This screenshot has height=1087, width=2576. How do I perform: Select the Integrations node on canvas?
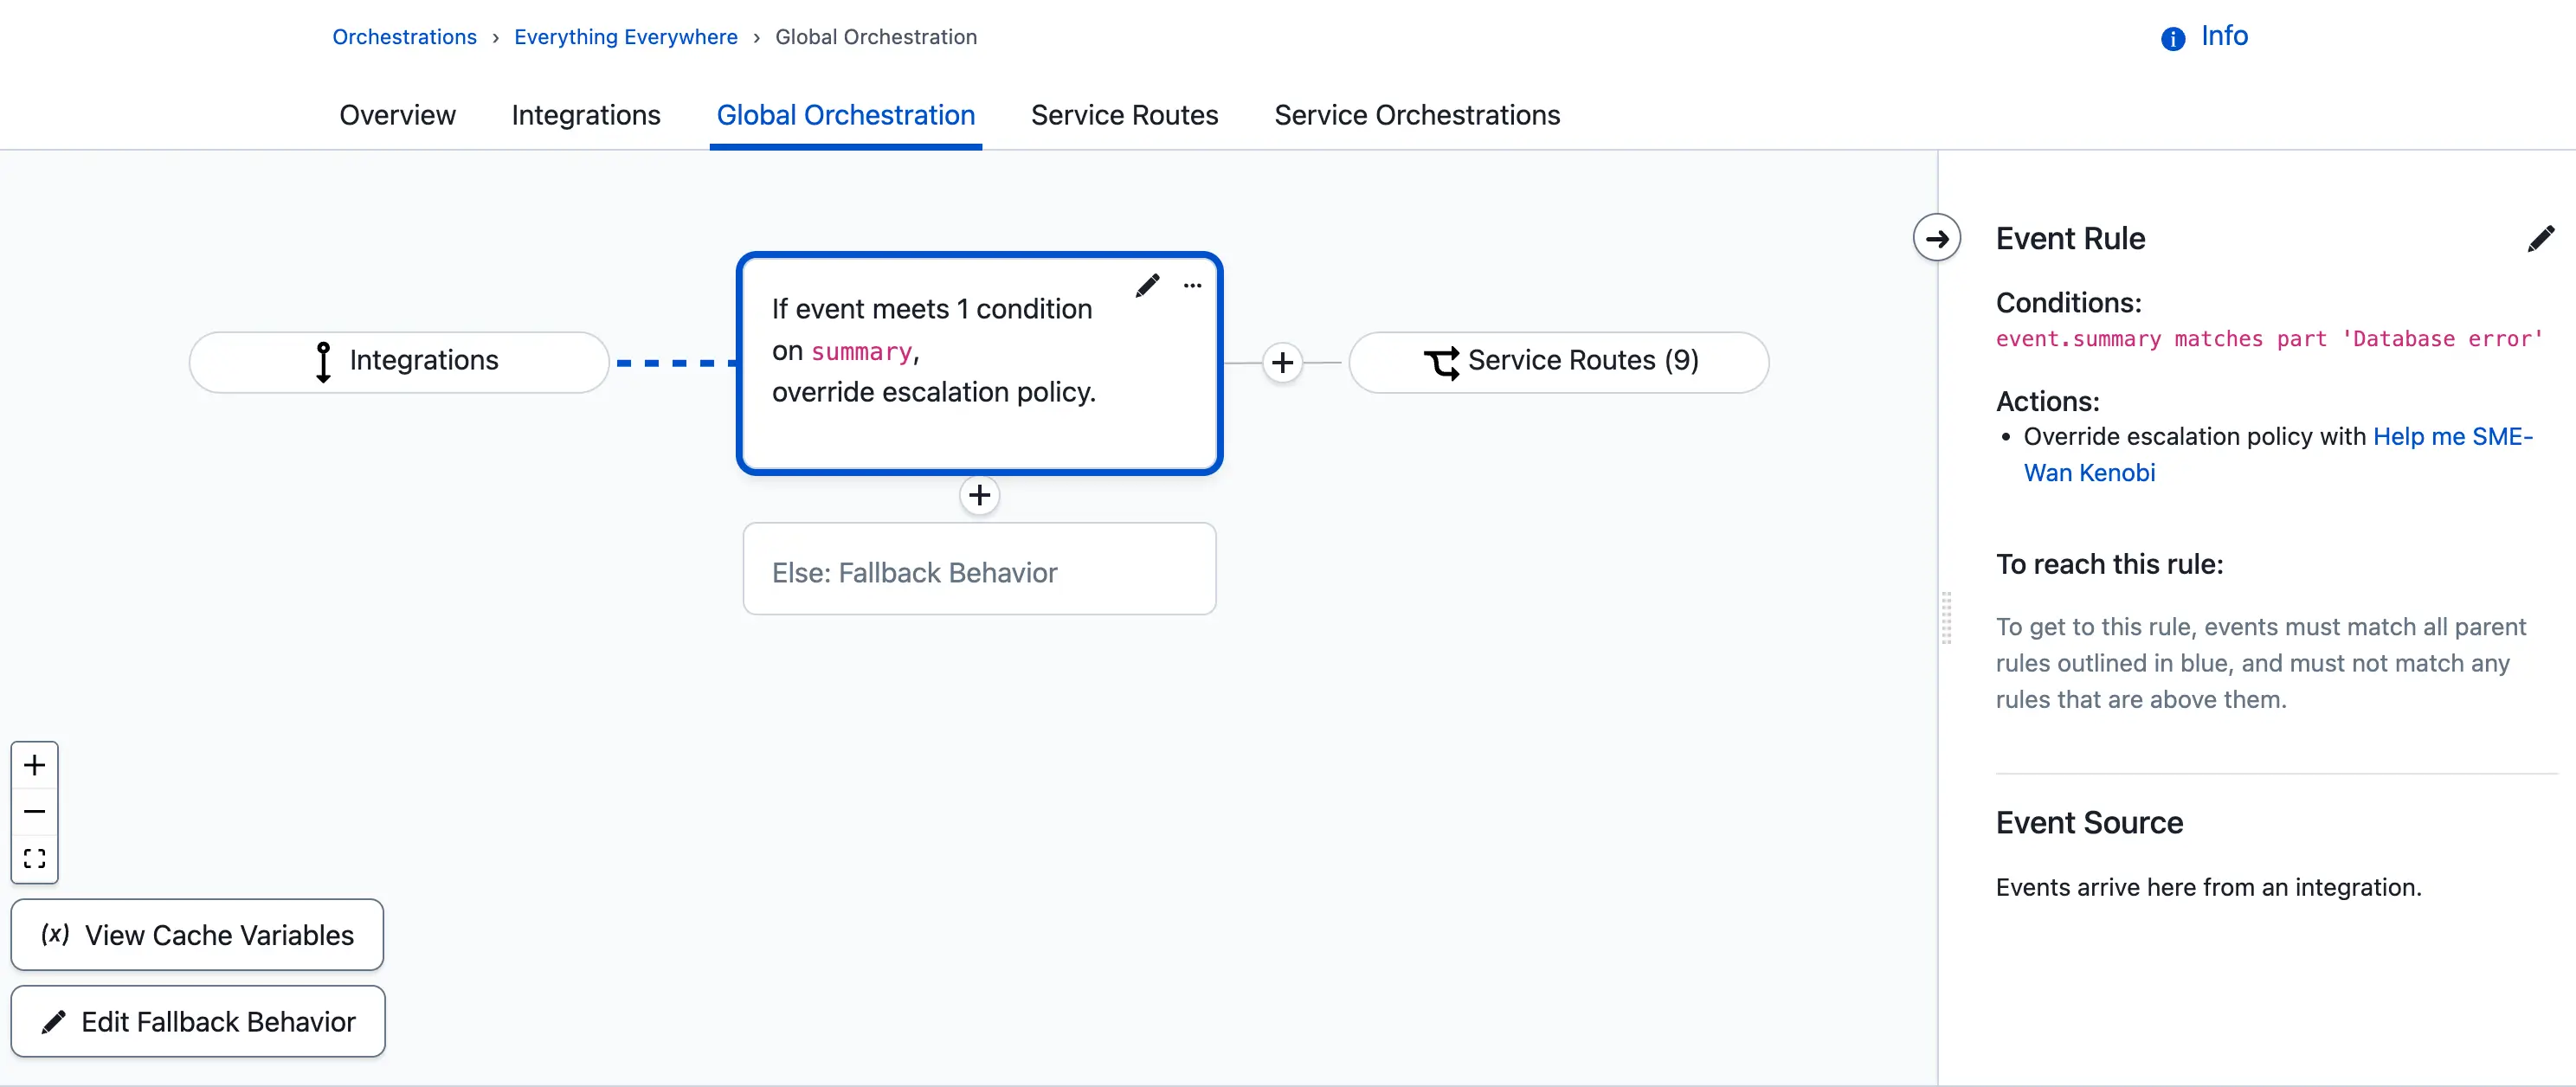tap(399, 361)
